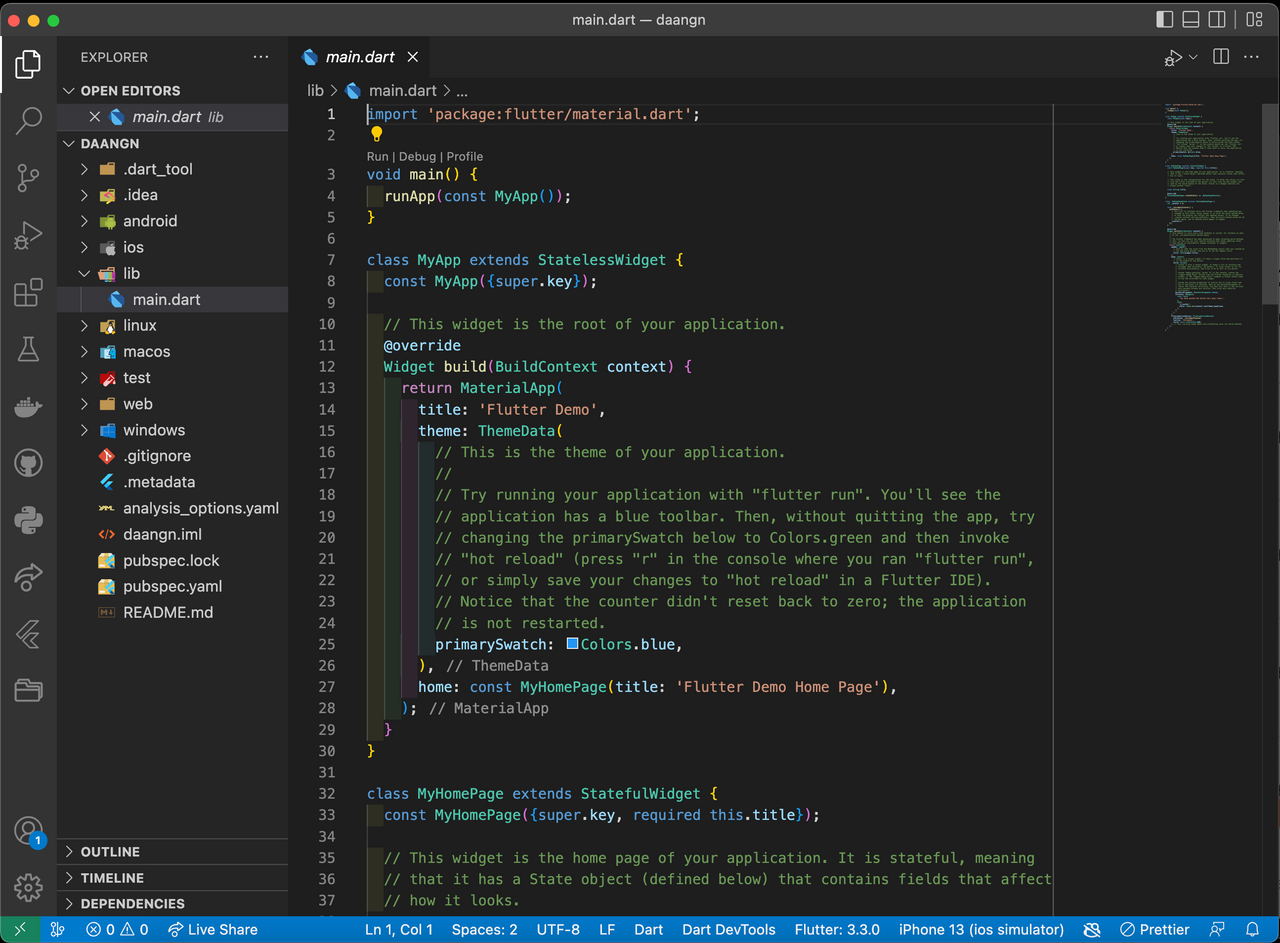Click the source control sync icon in status bar
Image resolution: width=1280 pixels, height=943 pixels.
click(x=59, y=929)
